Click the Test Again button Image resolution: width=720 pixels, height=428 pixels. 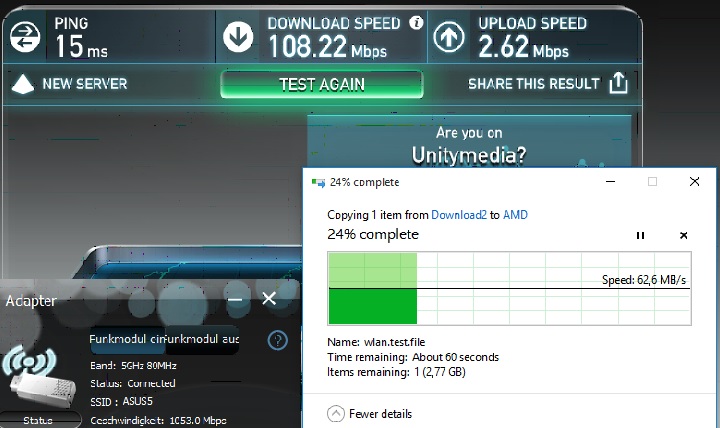[x=321, y=84]
